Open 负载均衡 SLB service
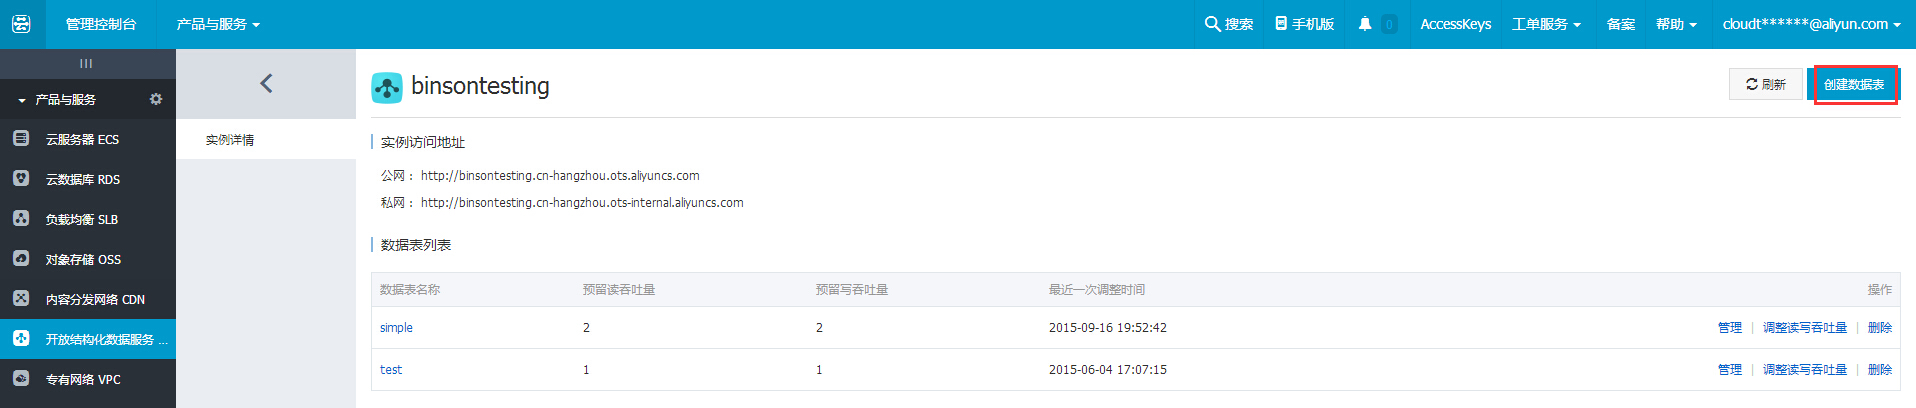The height and width of the screenshot is (408, 1916). (x=82, y=220)
